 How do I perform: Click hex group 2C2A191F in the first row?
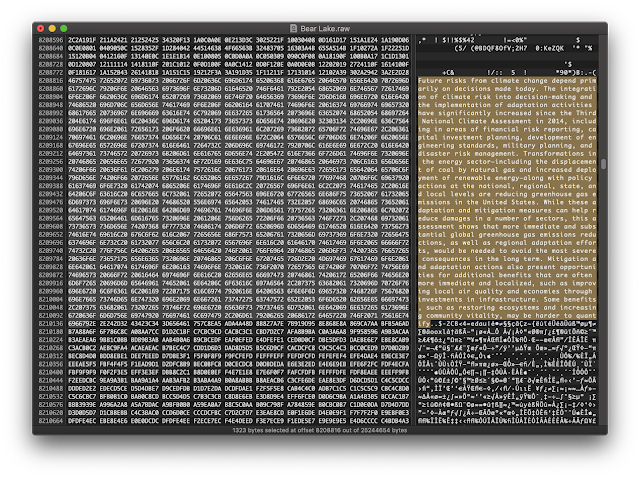point(82,40)
